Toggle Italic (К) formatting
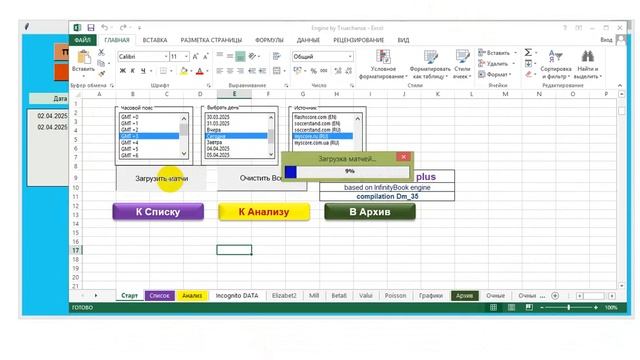This screenshot has height=360, width=640. 133,71
